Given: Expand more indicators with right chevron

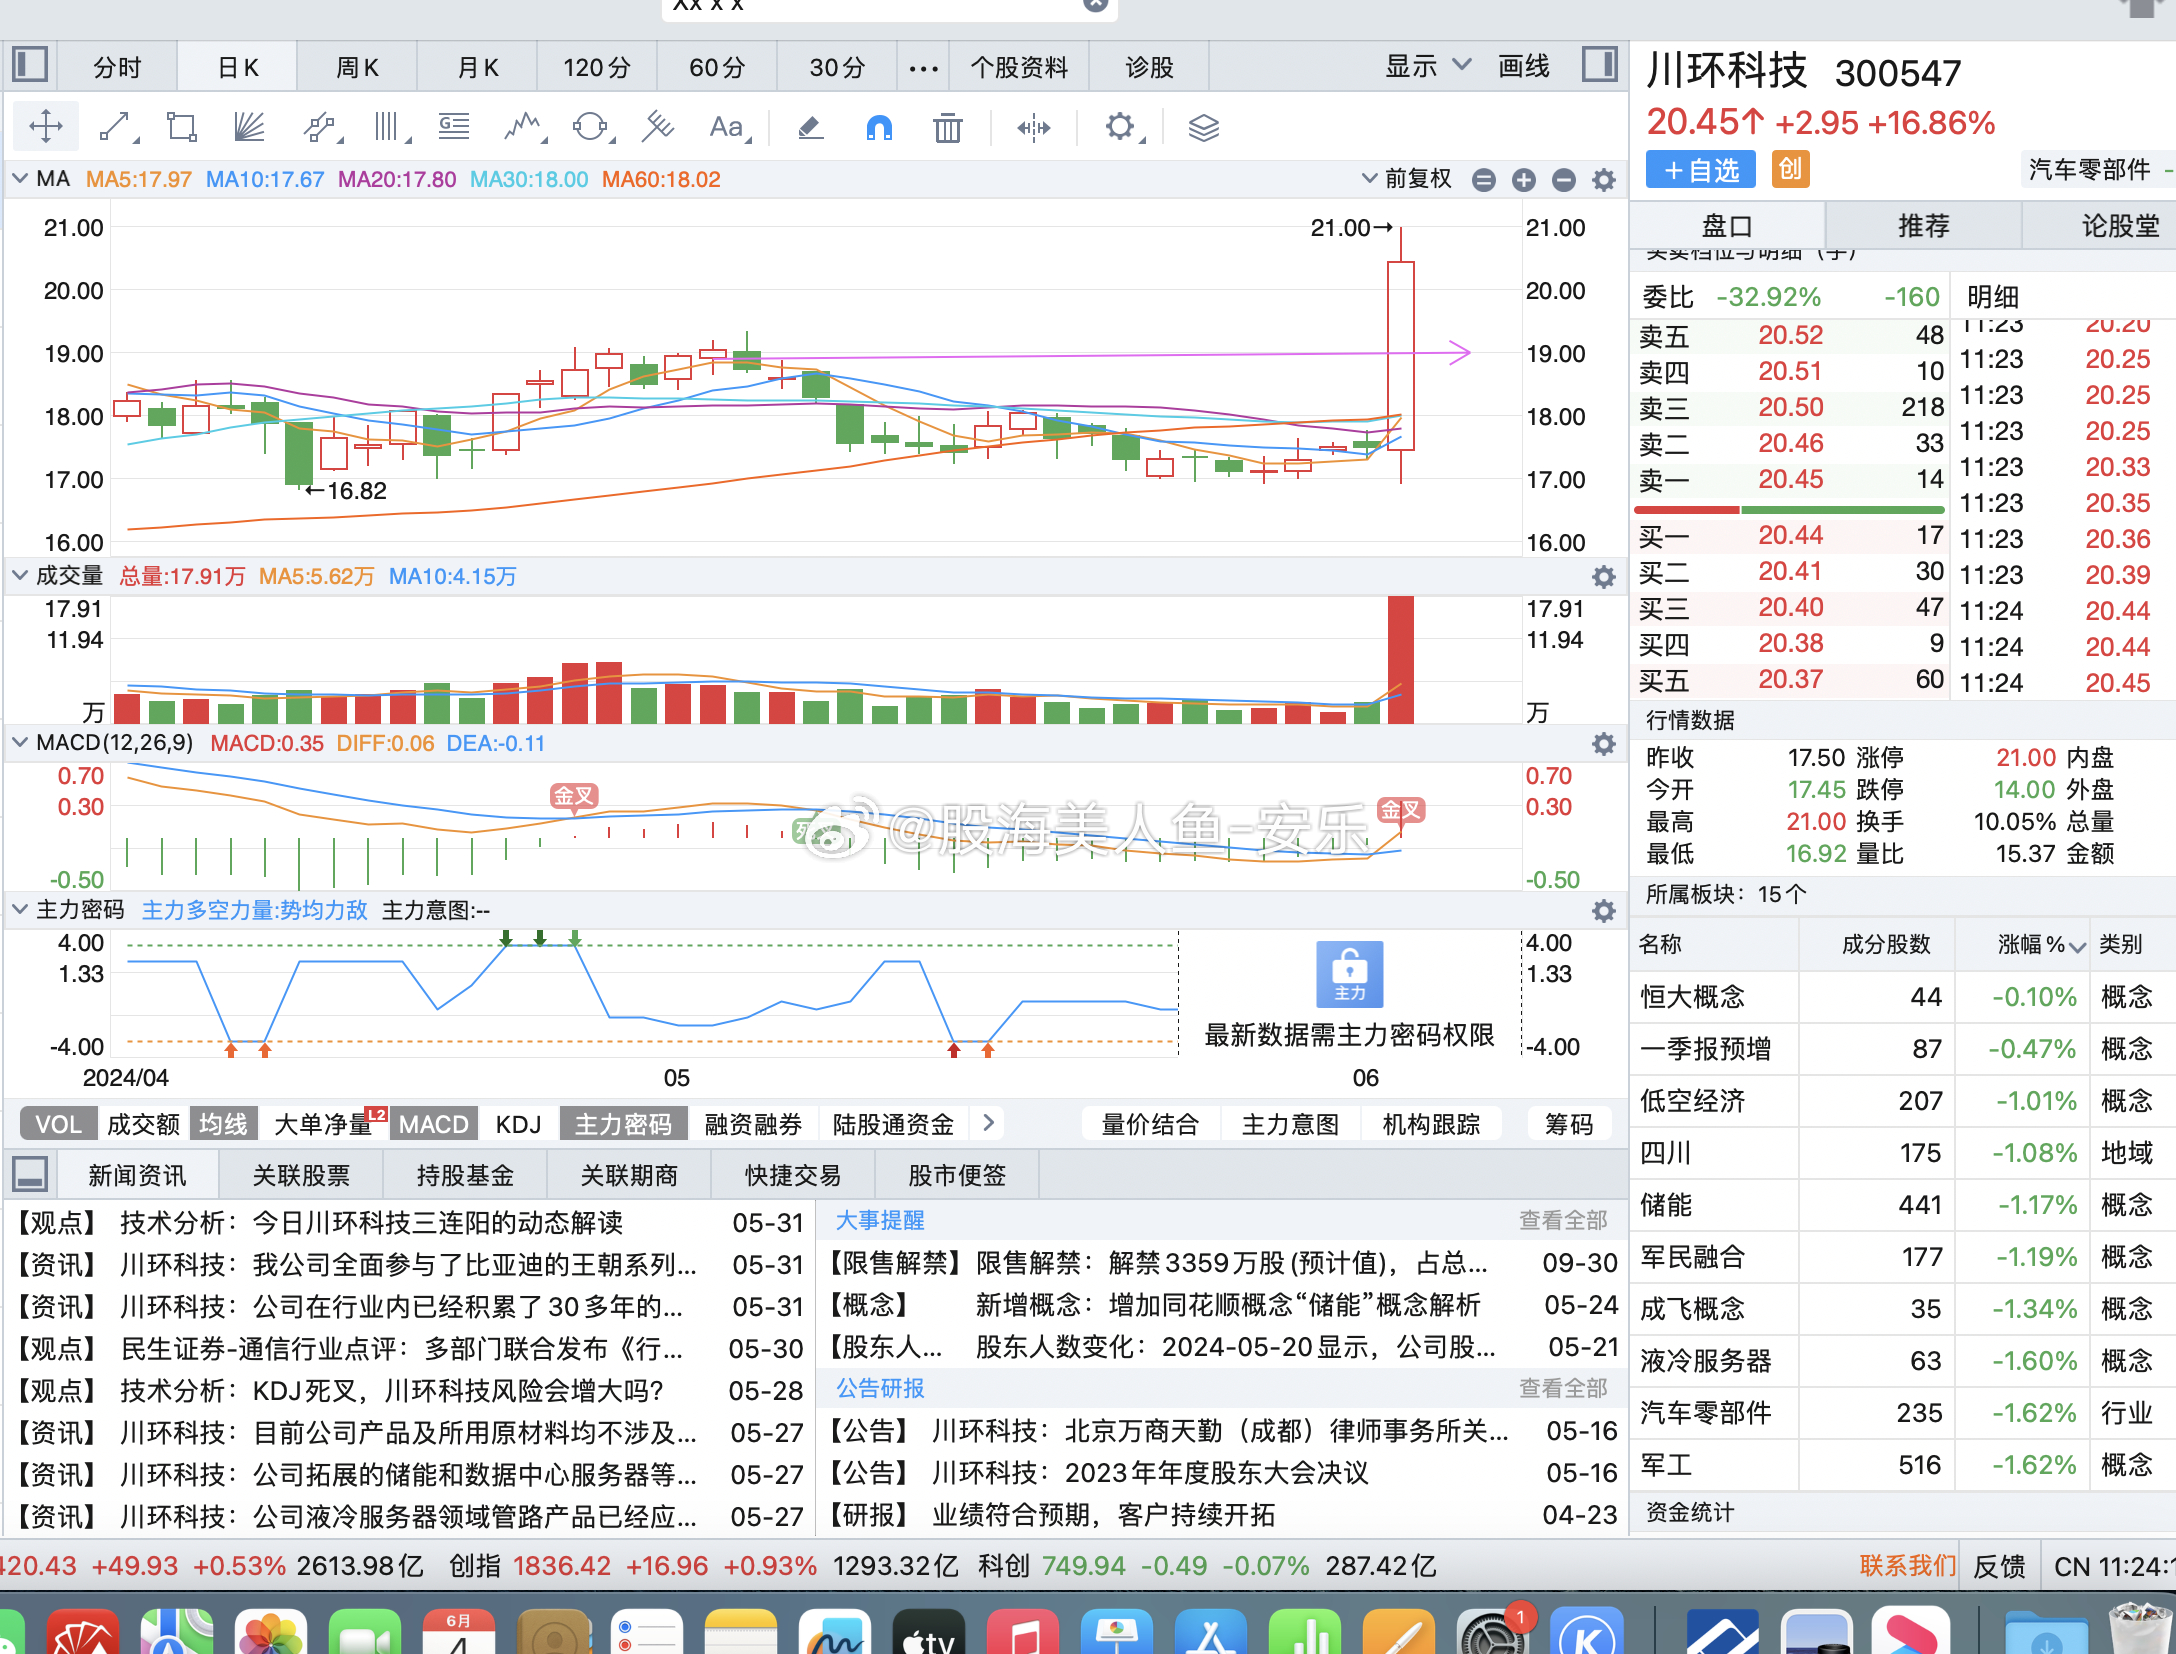Looking at the screenshot, I should 988,1122.
